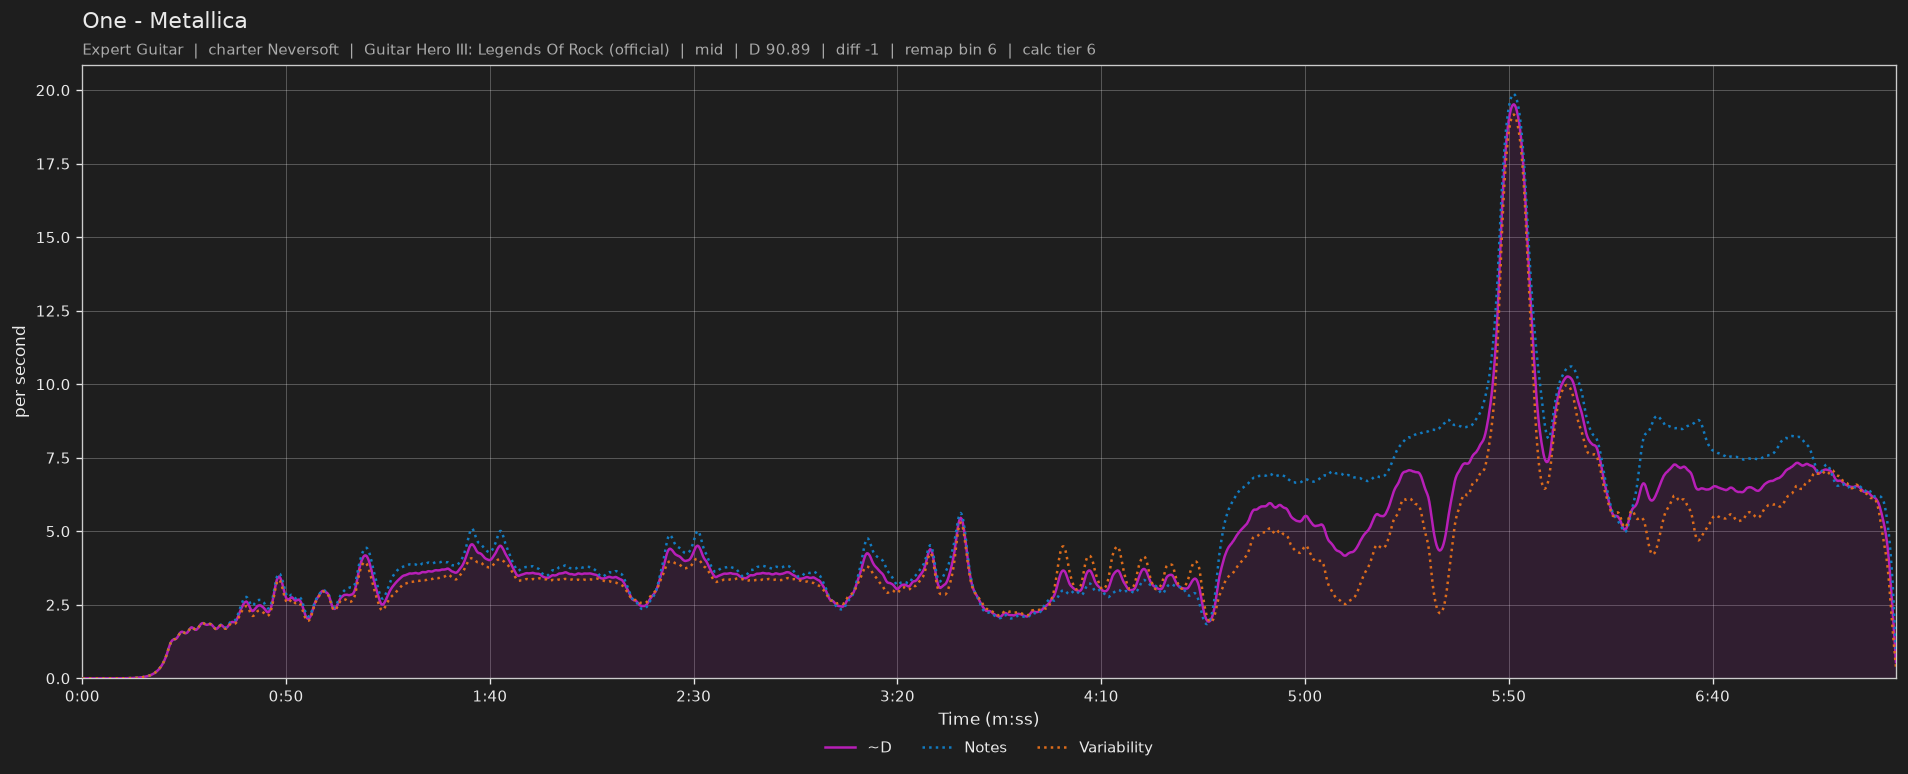Select the 'Expert Guitar' subtitle text

tap(133, 50)
